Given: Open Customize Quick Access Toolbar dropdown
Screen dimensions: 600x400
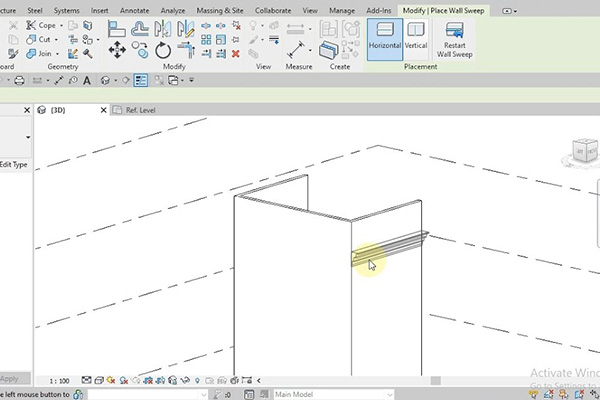Looking at the screenshot, I should pyautogui.click(x=191, y=80).
